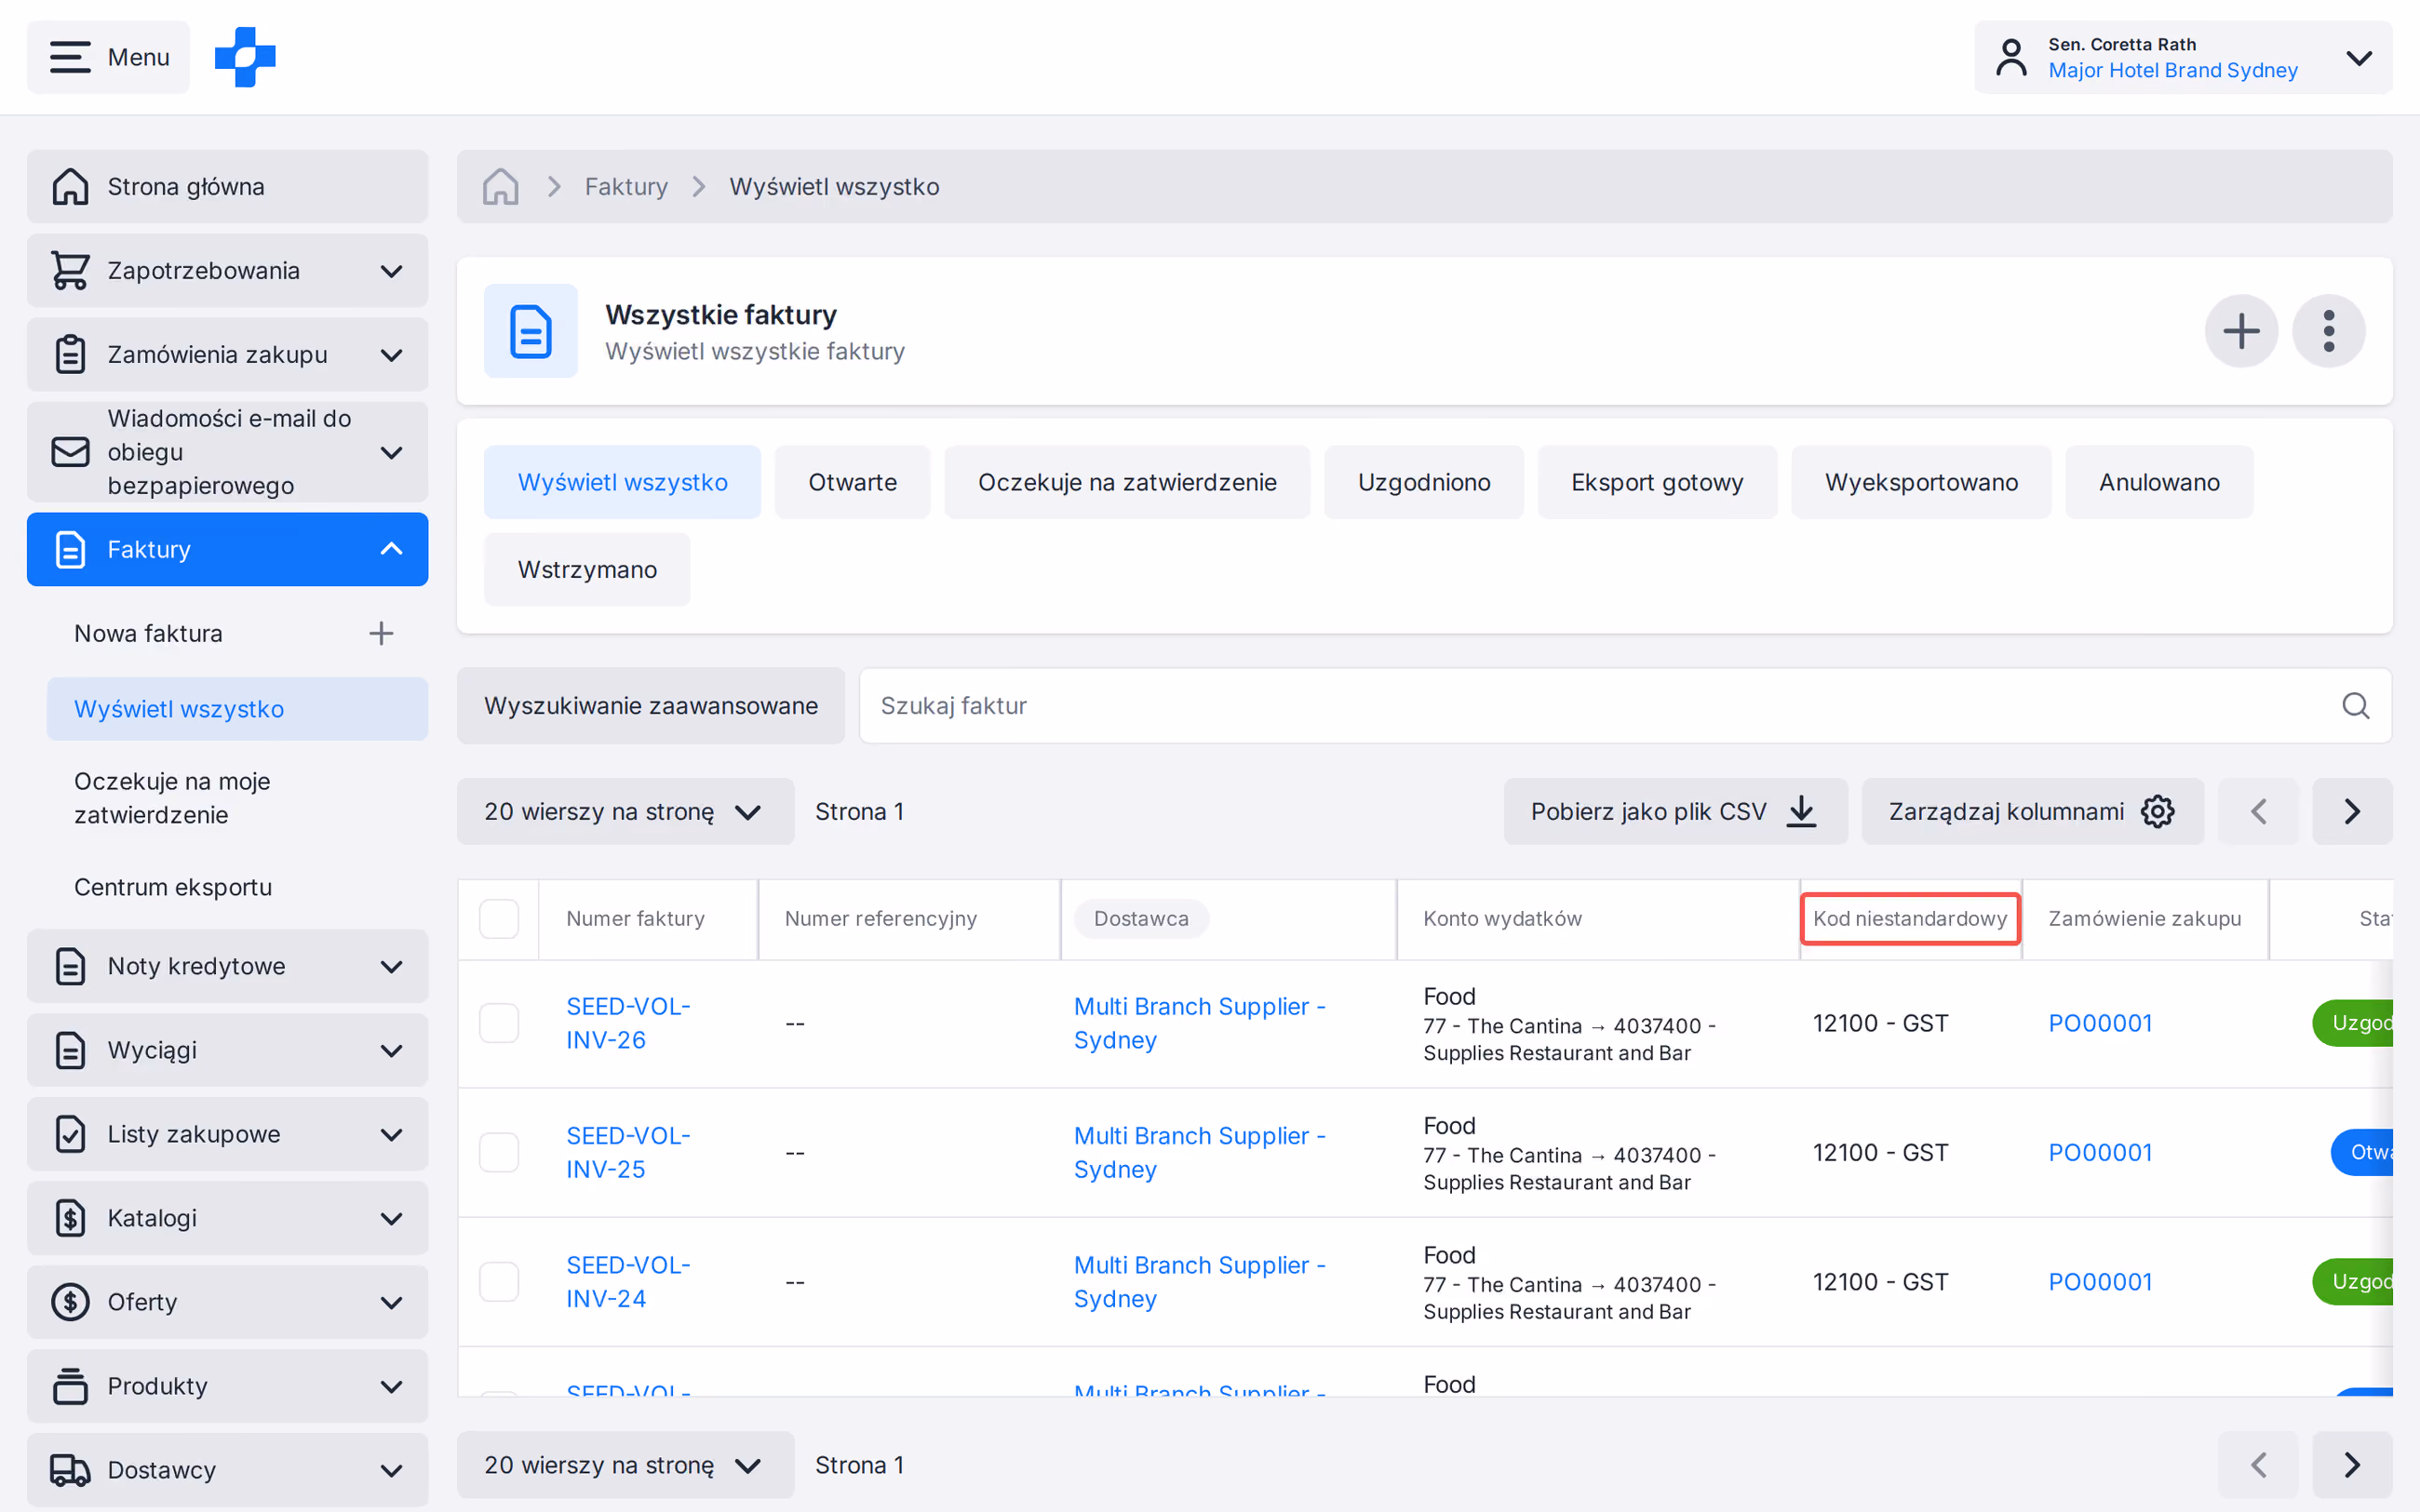Click the blue app logo

[x=245, y=57]
